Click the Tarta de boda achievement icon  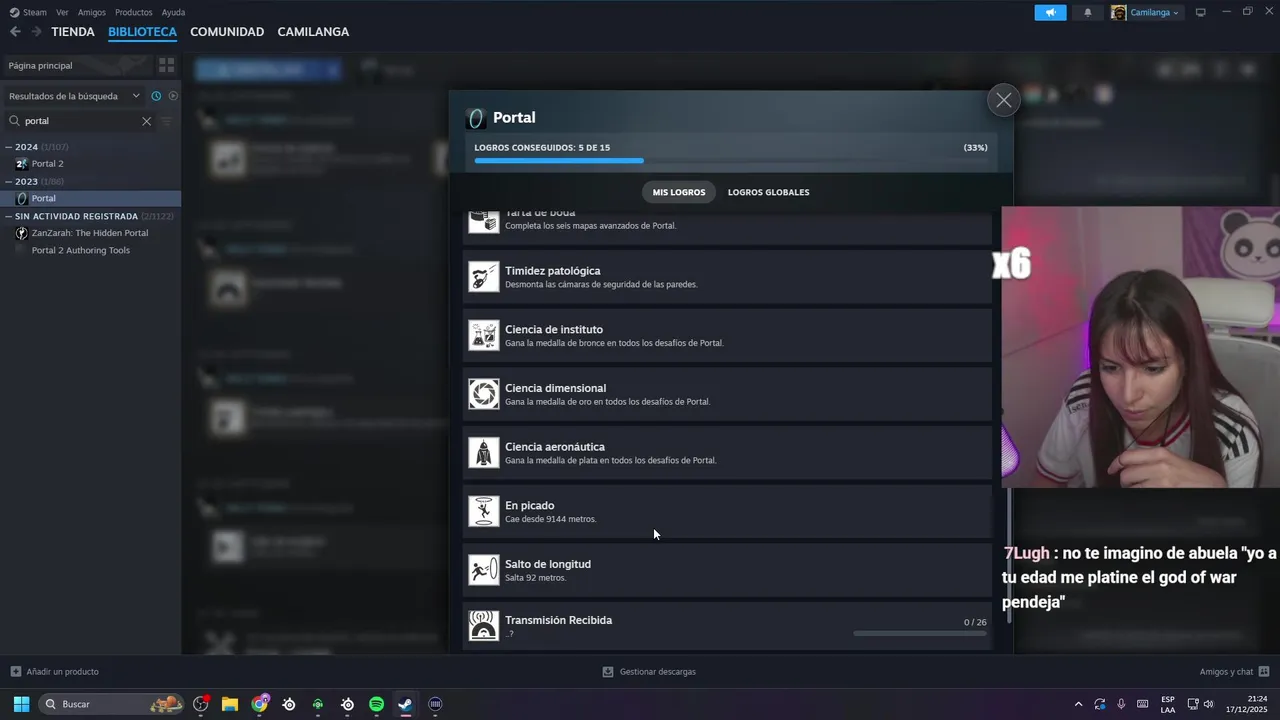[x=484, y=222]
